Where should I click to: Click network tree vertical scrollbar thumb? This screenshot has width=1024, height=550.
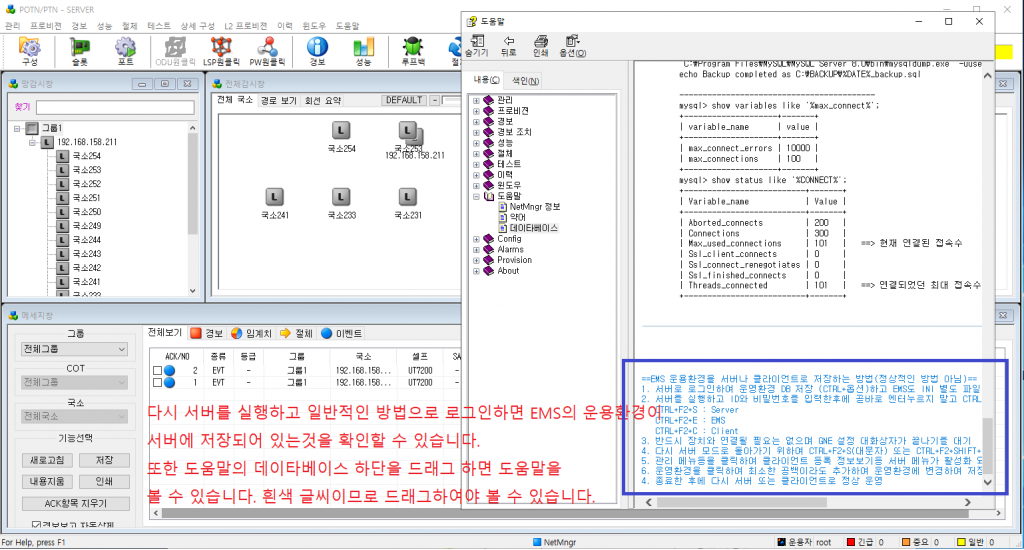[x=192, y=183]
